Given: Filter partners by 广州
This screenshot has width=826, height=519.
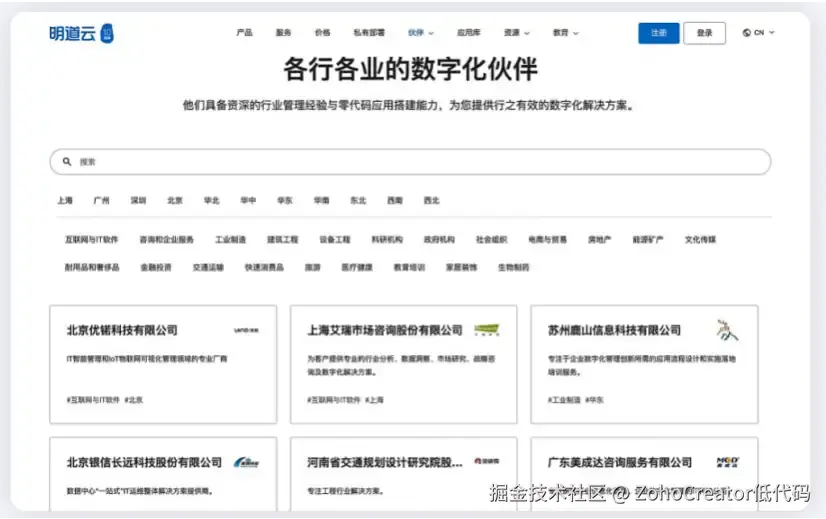Looking at the screenshot, I should point(101,200).
